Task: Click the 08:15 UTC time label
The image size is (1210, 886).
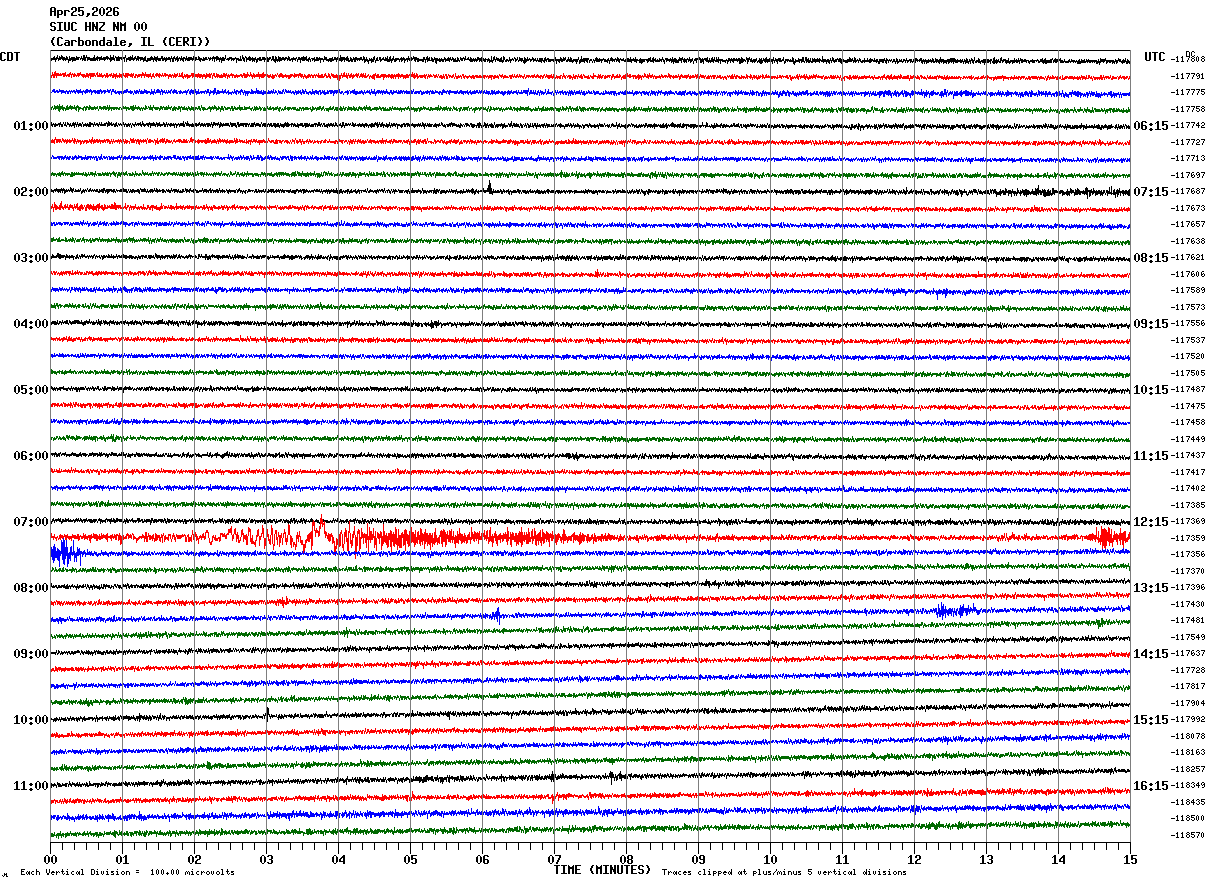Action: pyautogui.click(x=1150, y=258)
